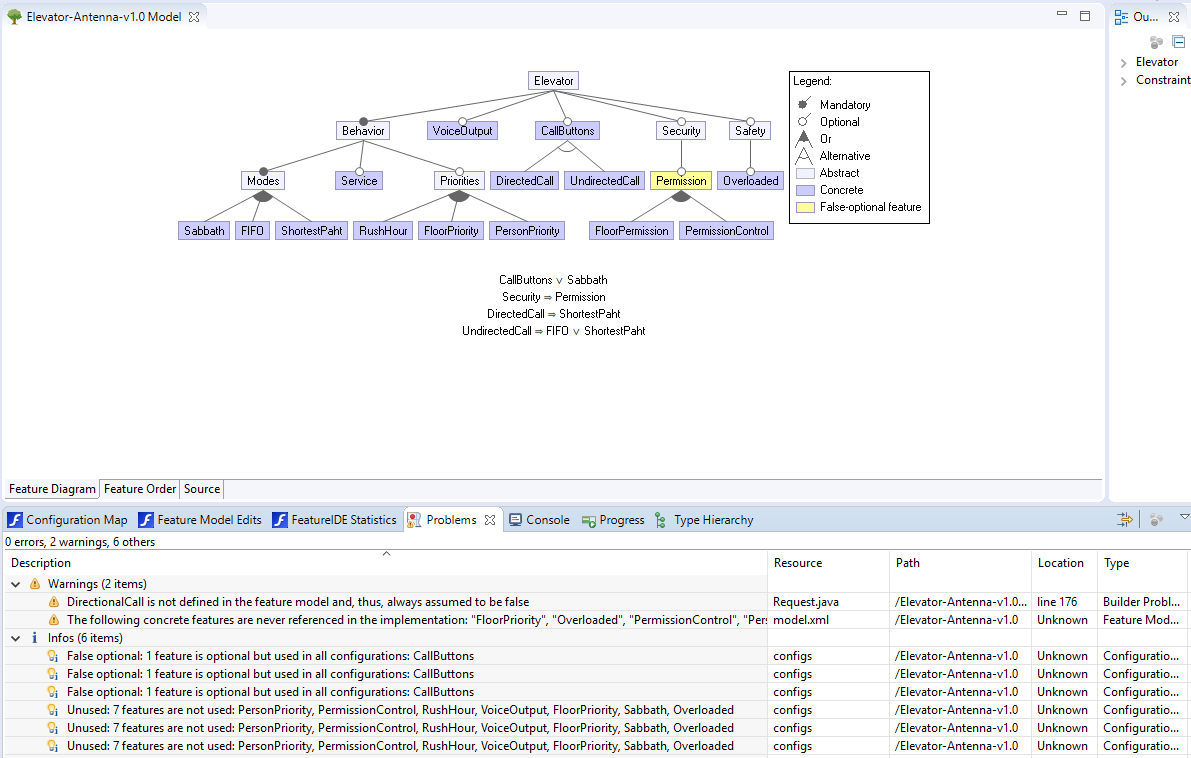Collapse the Warnings group in Problems view
Viewport: 1191px width, 758px height.
point(15,583)
